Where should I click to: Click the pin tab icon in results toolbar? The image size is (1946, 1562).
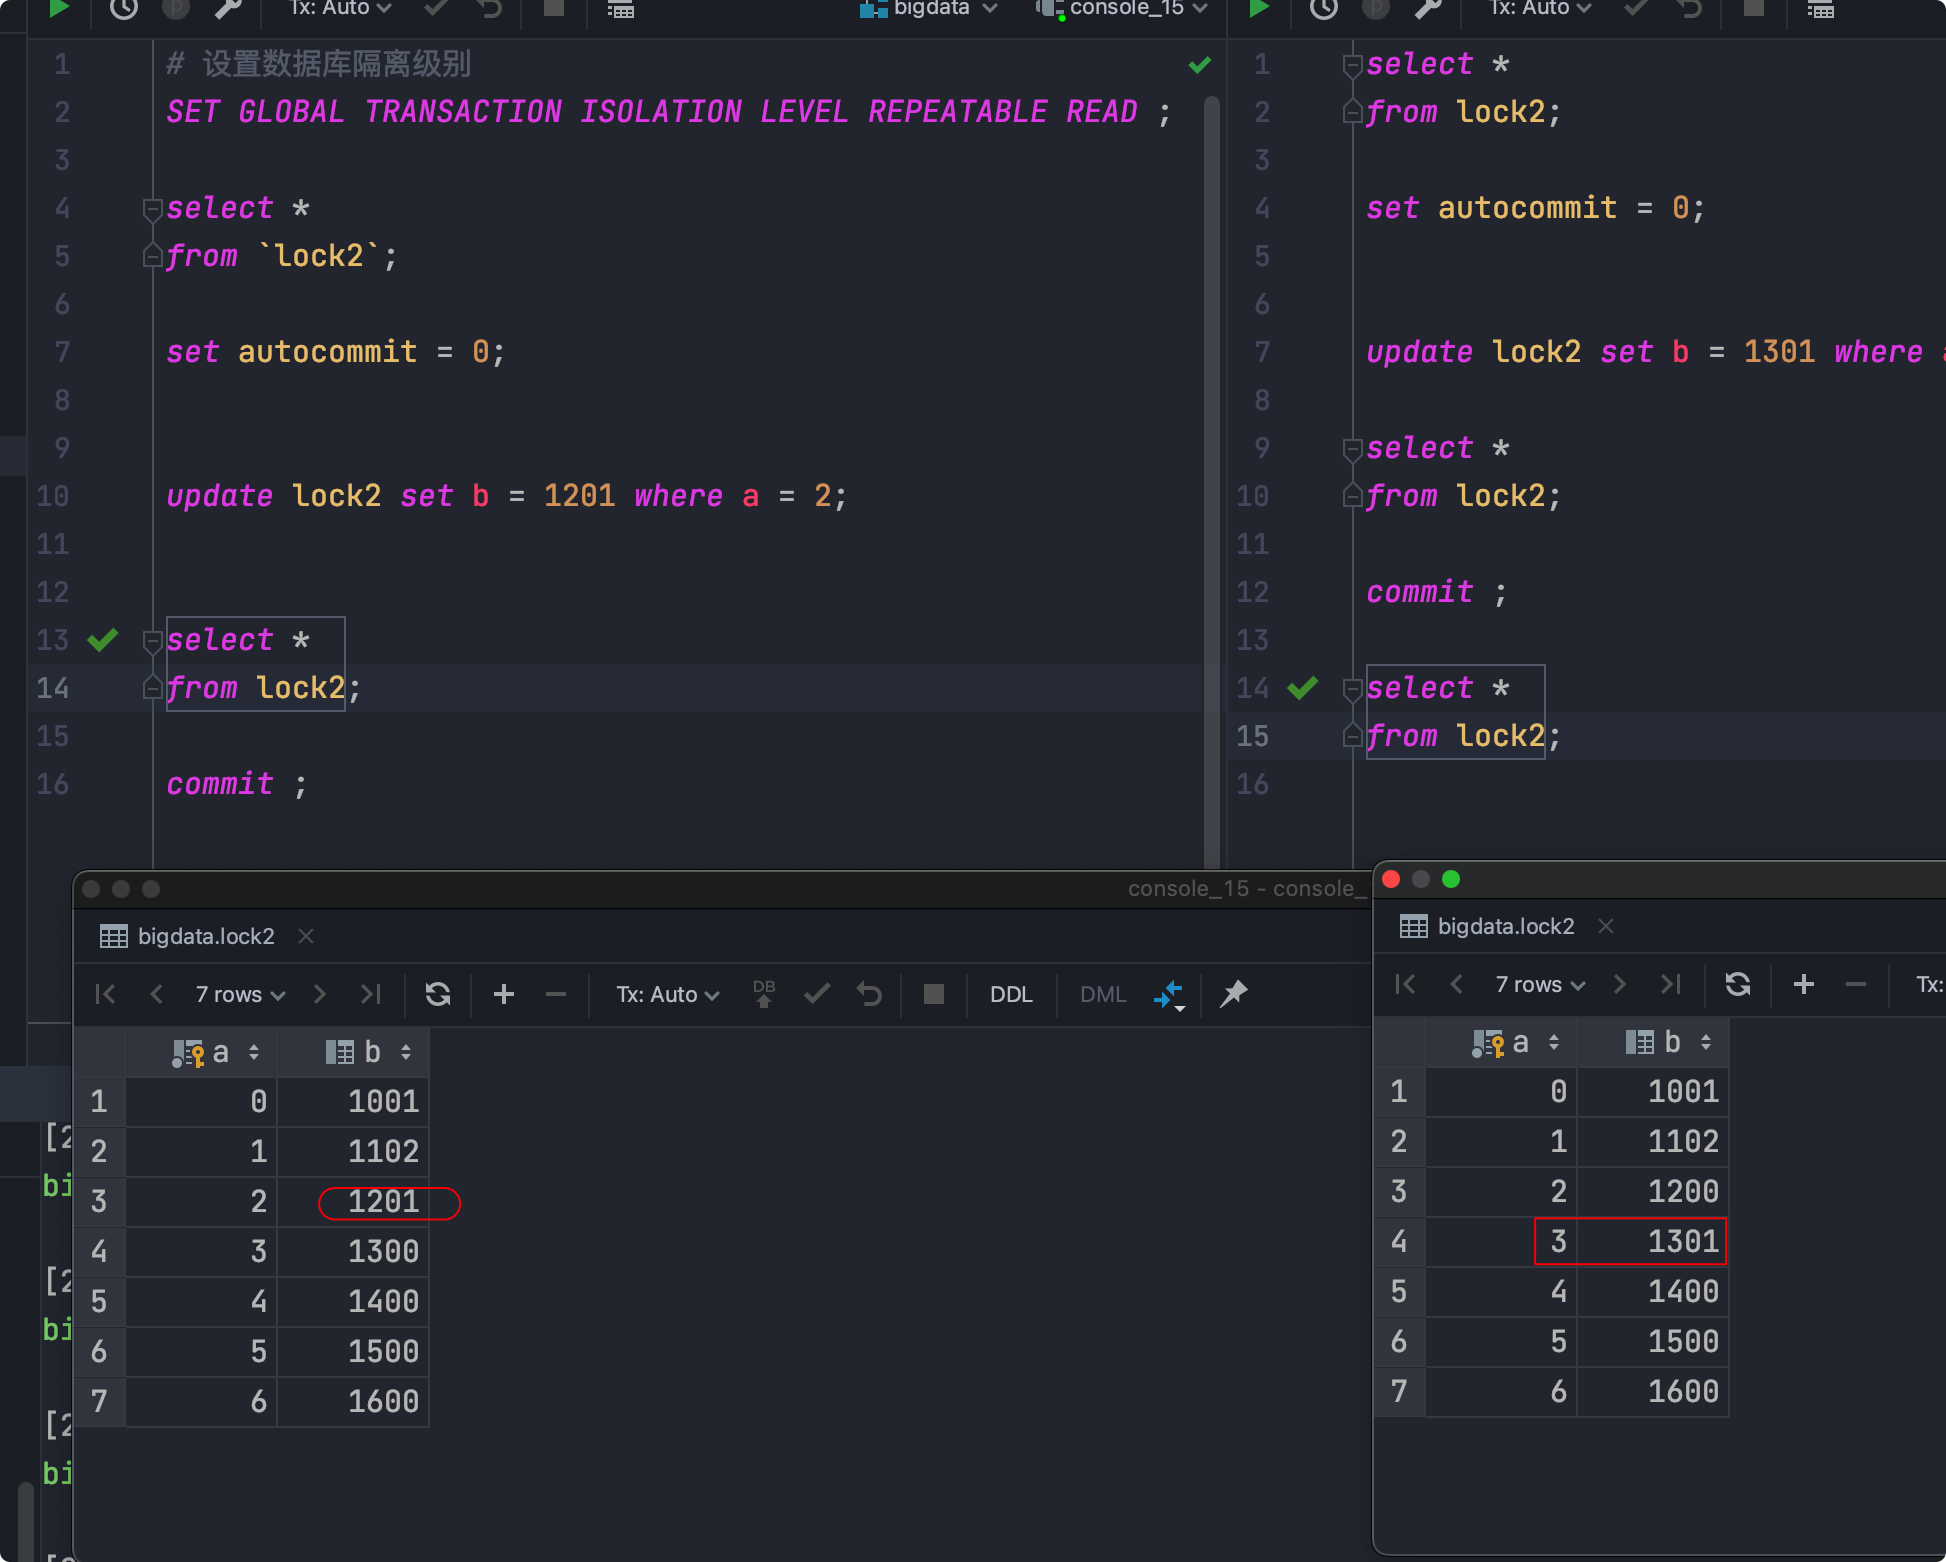tap(1234, 994)
